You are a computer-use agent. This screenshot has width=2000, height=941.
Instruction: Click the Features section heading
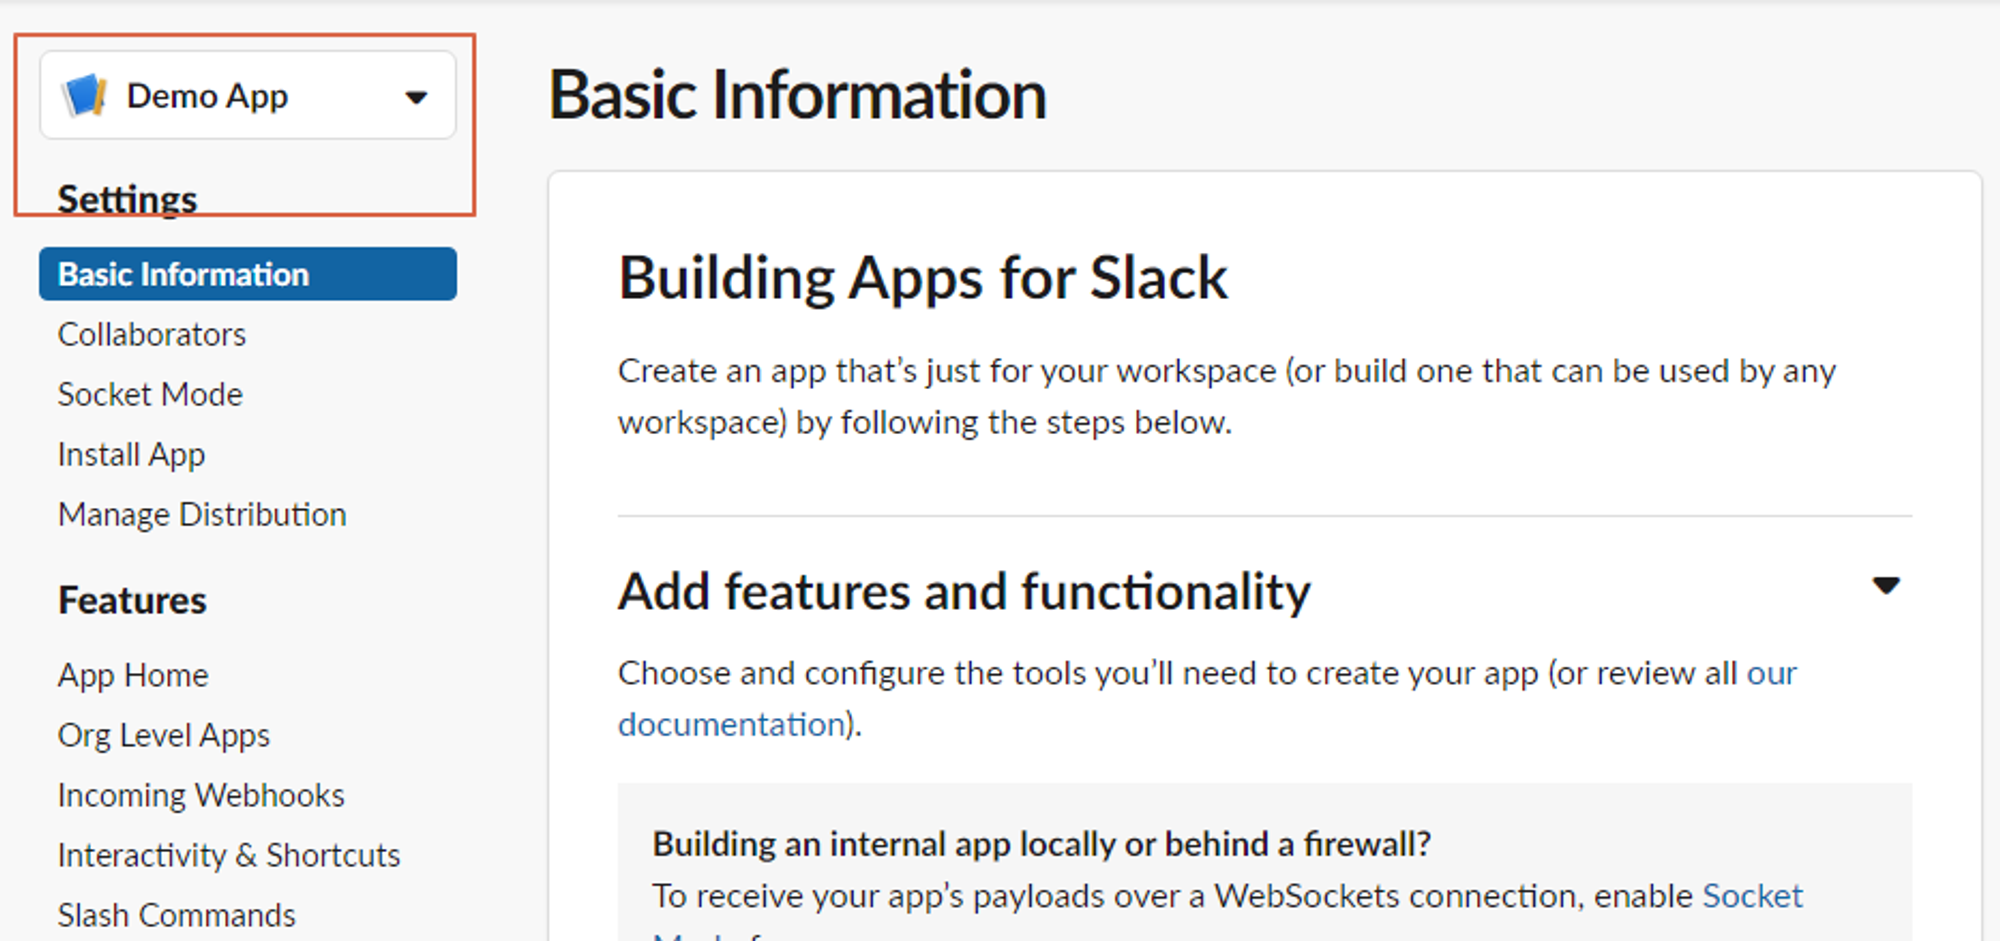(x=132, y=600)
